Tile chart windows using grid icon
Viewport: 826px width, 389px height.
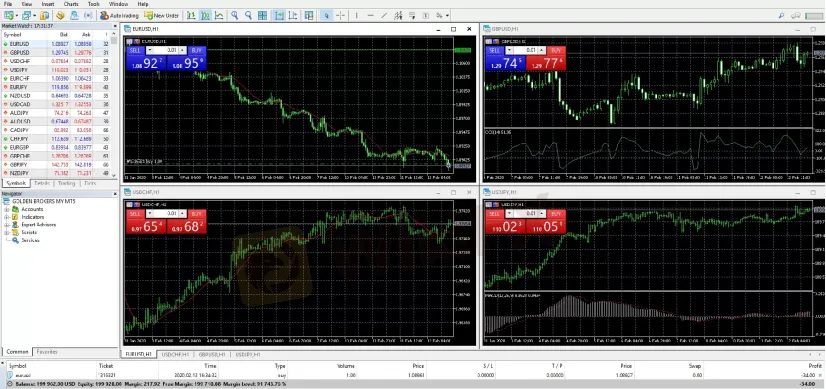point(262,16)
